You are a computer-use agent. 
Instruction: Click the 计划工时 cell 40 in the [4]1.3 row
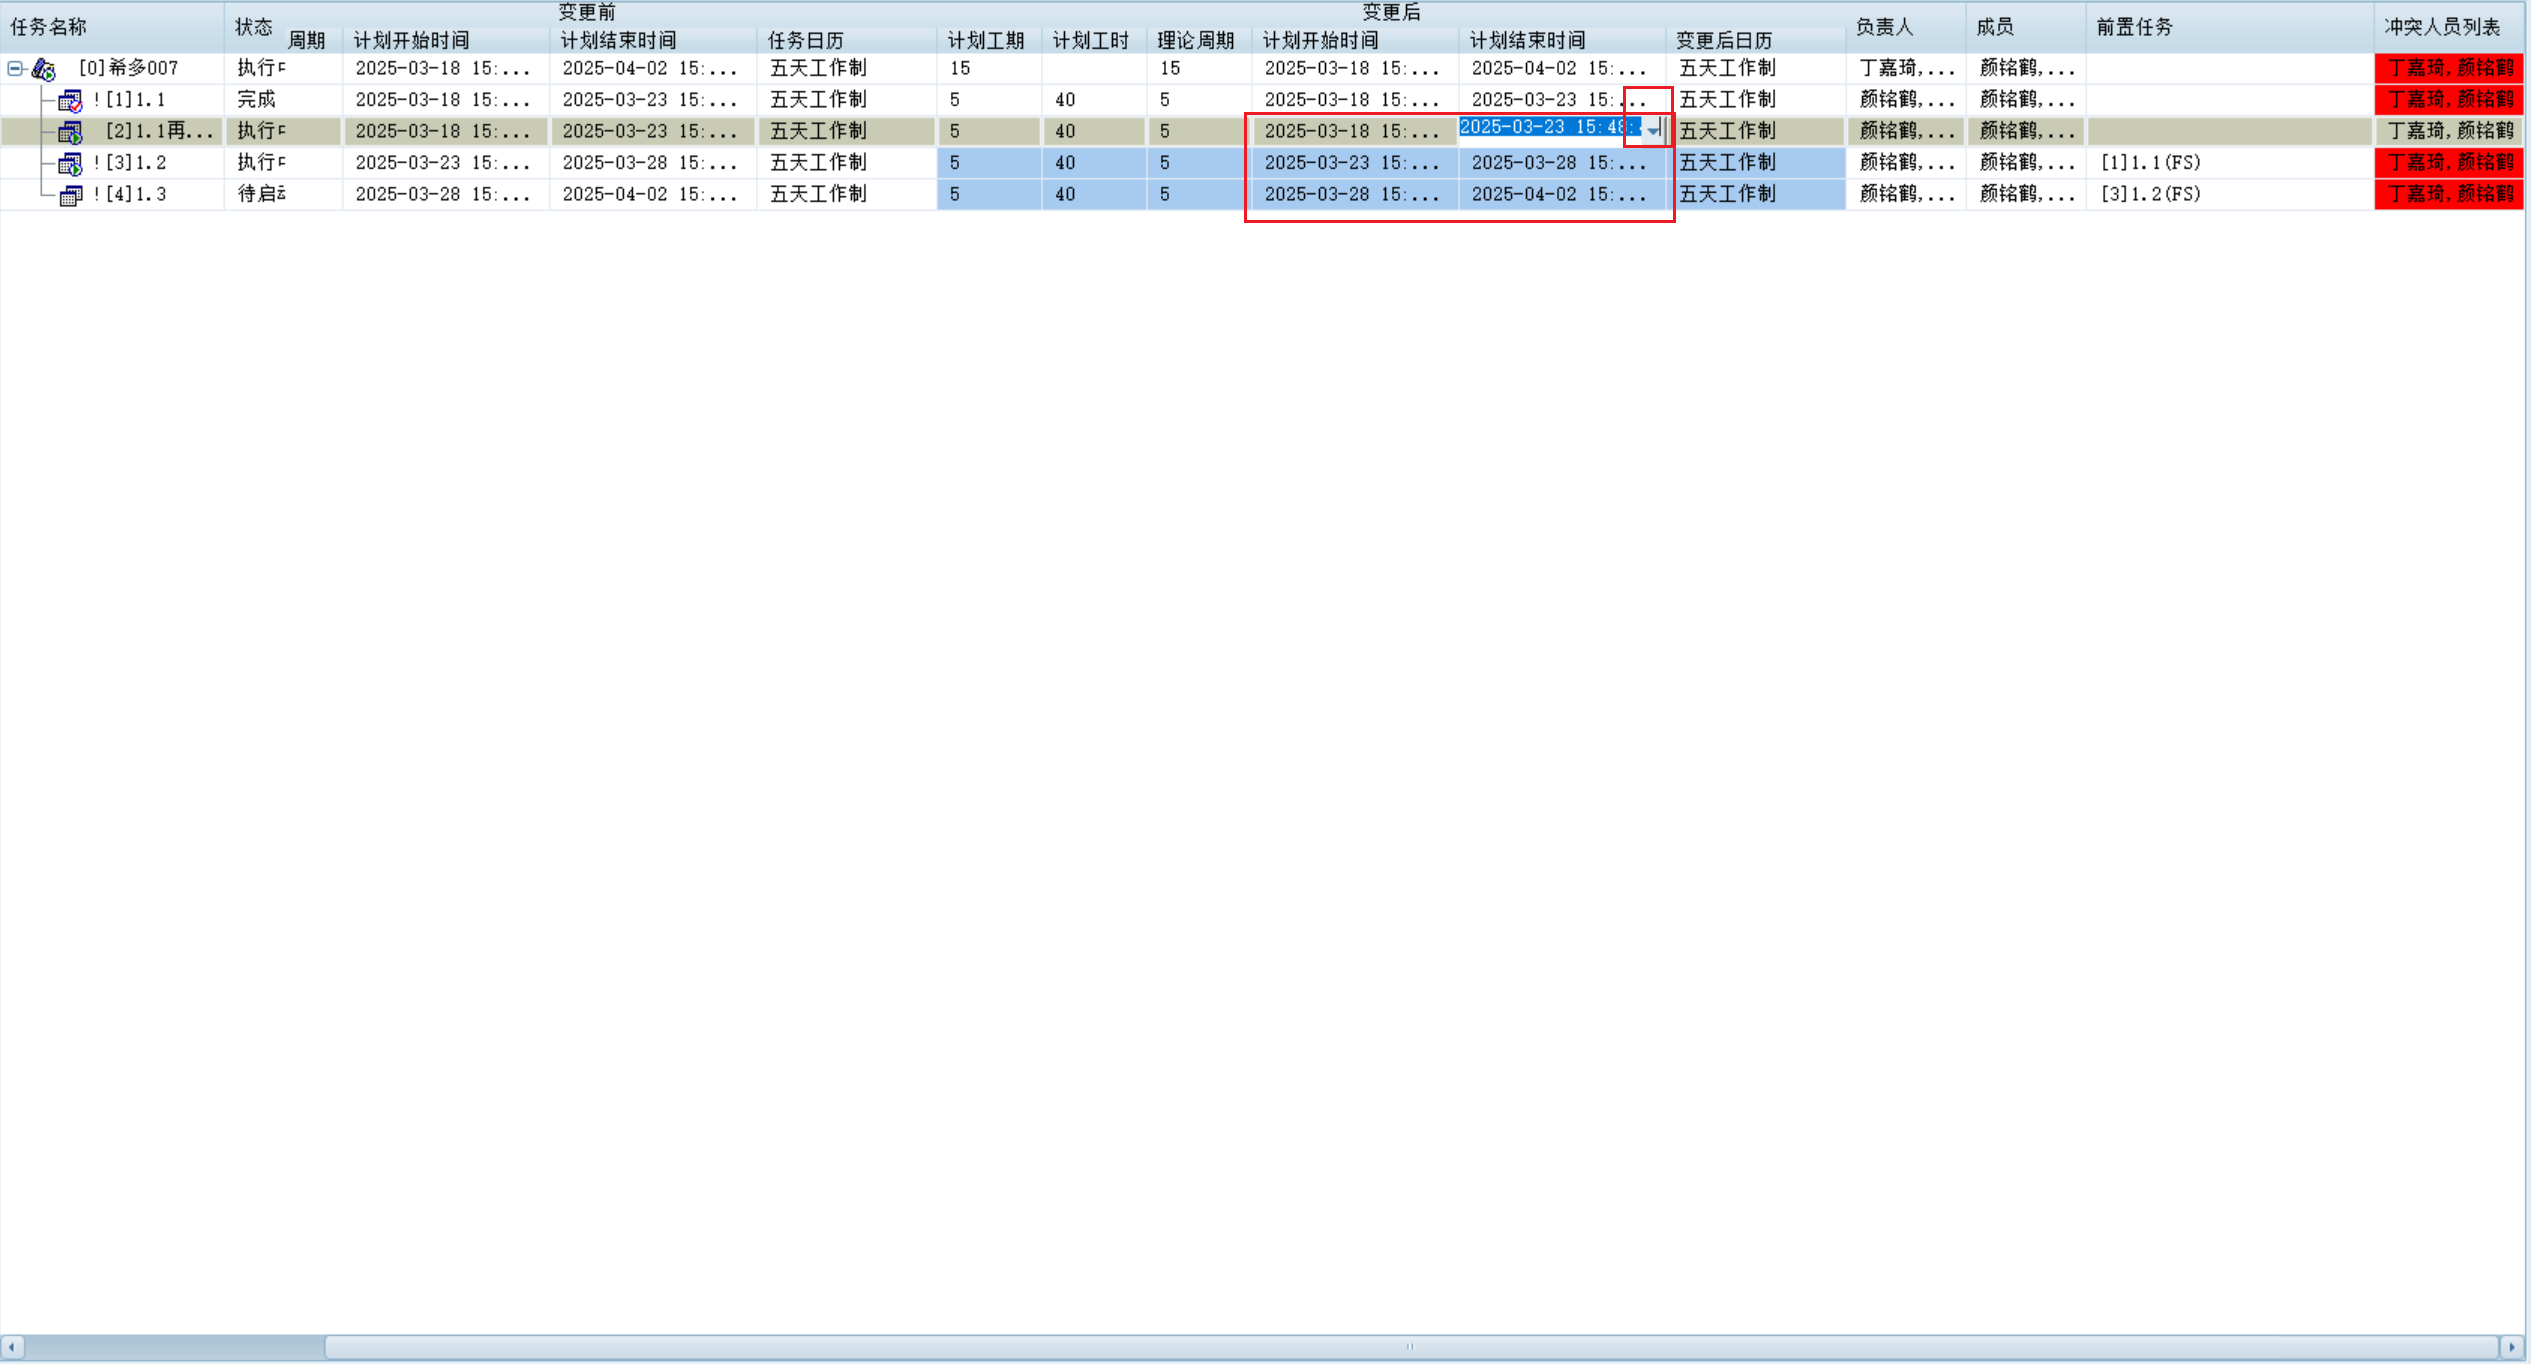click(x=1094, y=194)
